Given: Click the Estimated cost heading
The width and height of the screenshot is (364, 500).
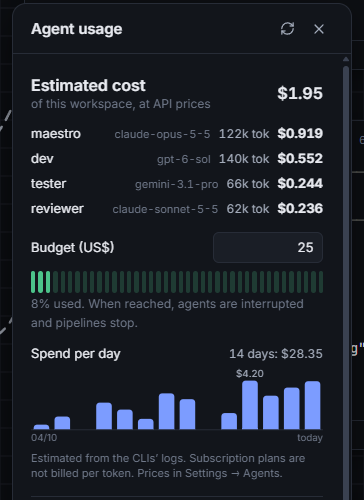Looking at the screenshot, I should point(88,86).
